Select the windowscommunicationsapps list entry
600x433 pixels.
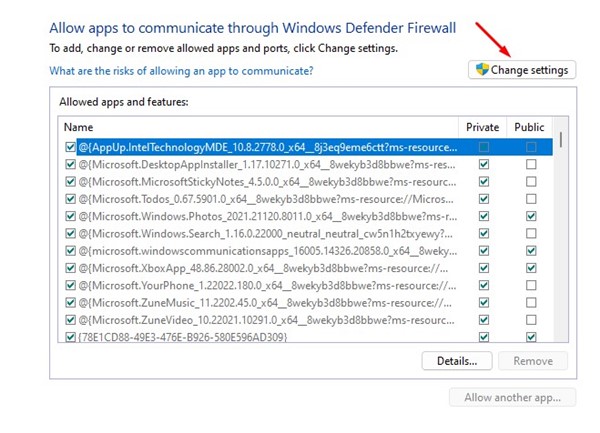(x=267, y=251)
